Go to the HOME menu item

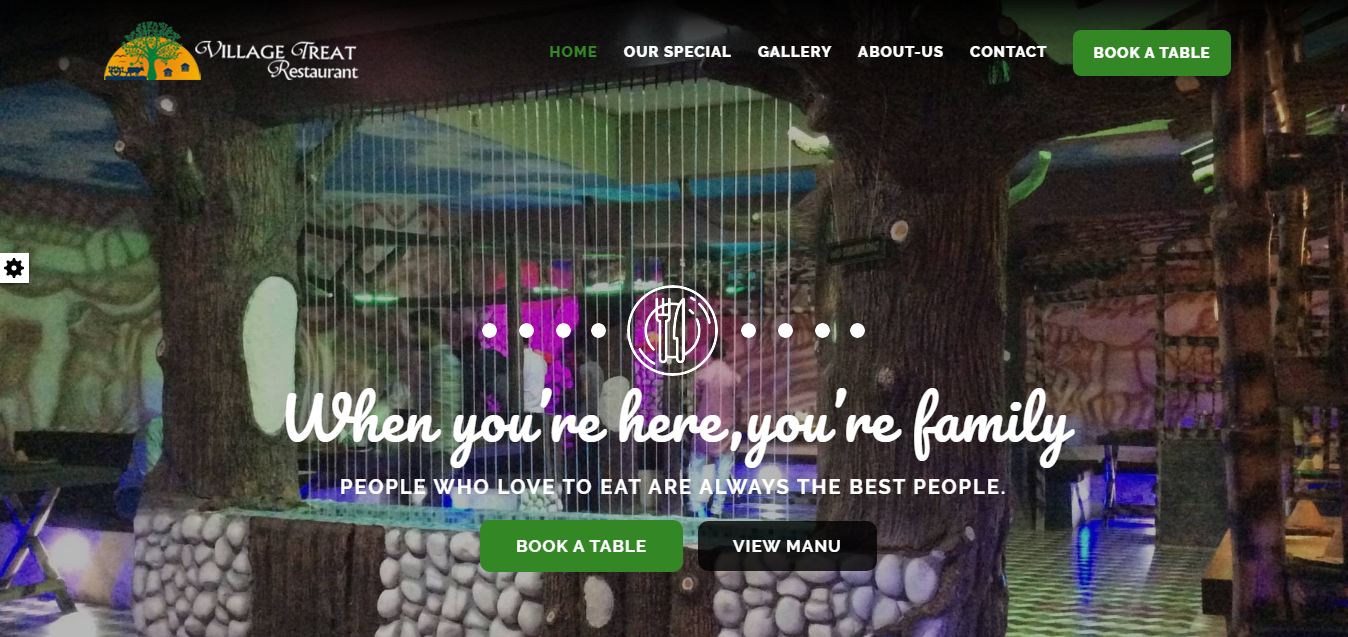[x=573, y=52]
